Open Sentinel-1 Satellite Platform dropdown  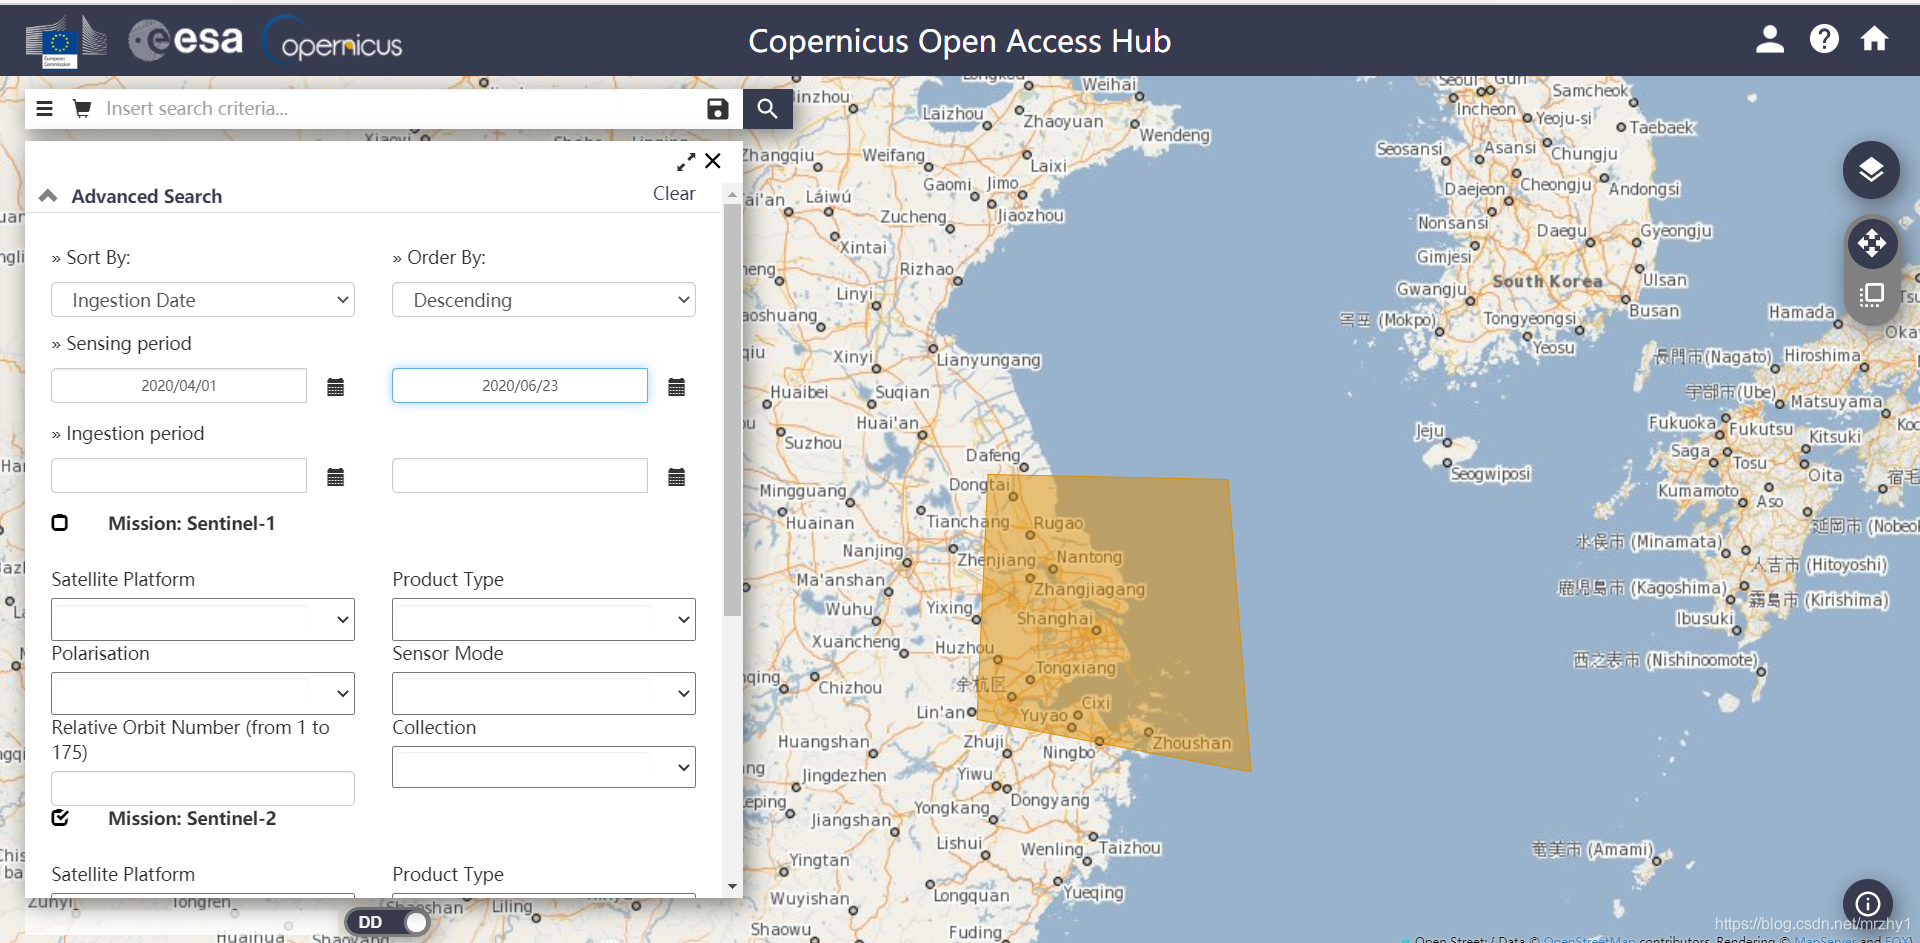click(203, 620)
